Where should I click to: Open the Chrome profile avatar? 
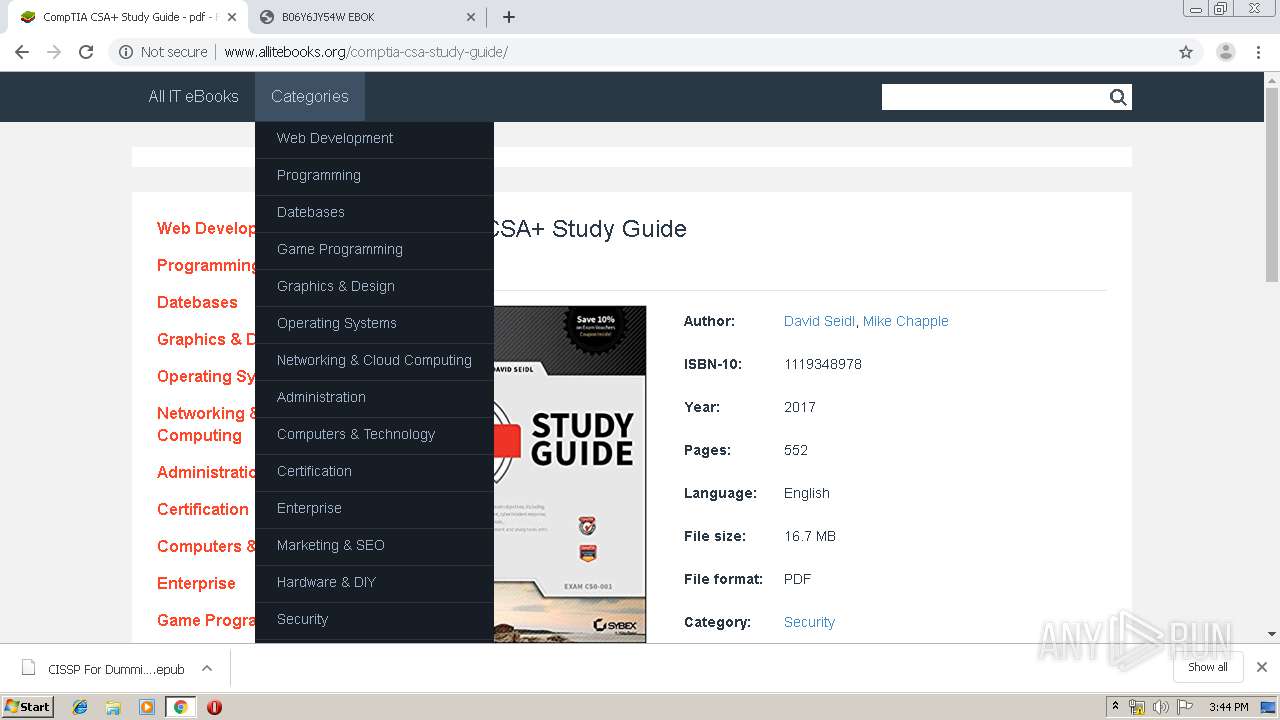(x=1226, y=52)
